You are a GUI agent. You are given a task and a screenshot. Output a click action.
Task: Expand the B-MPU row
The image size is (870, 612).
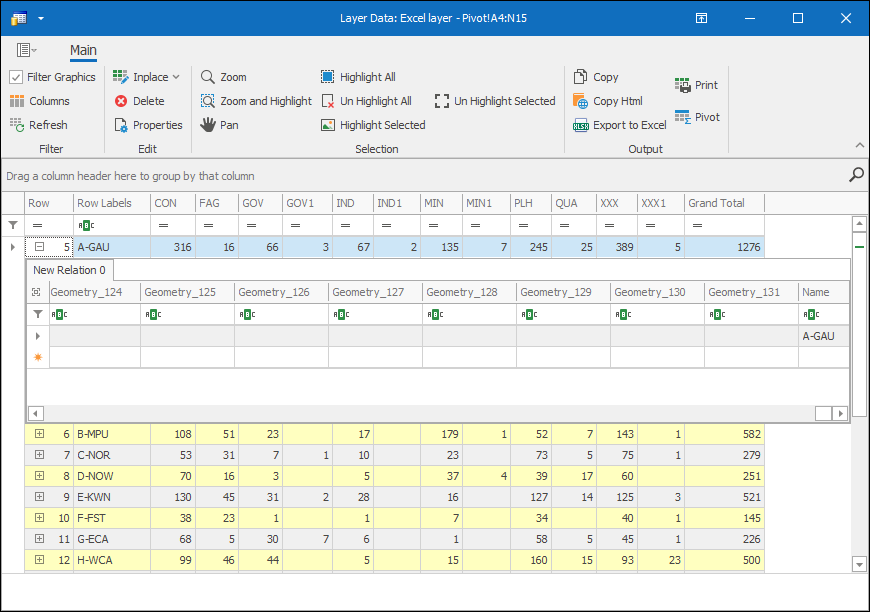coord(39,434)
